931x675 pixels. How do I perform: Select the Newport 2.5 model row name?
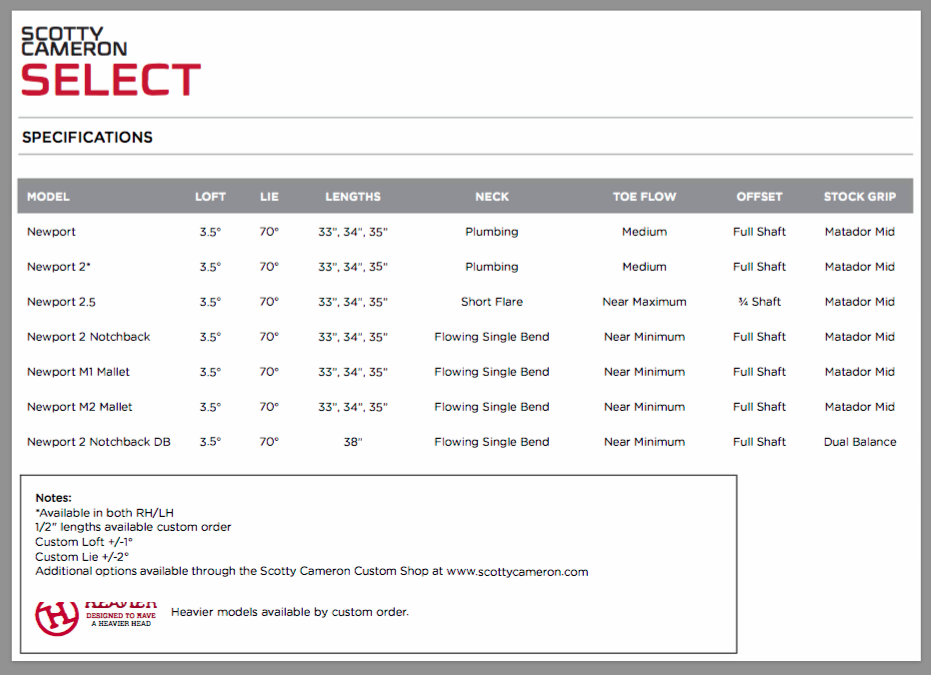61,302
